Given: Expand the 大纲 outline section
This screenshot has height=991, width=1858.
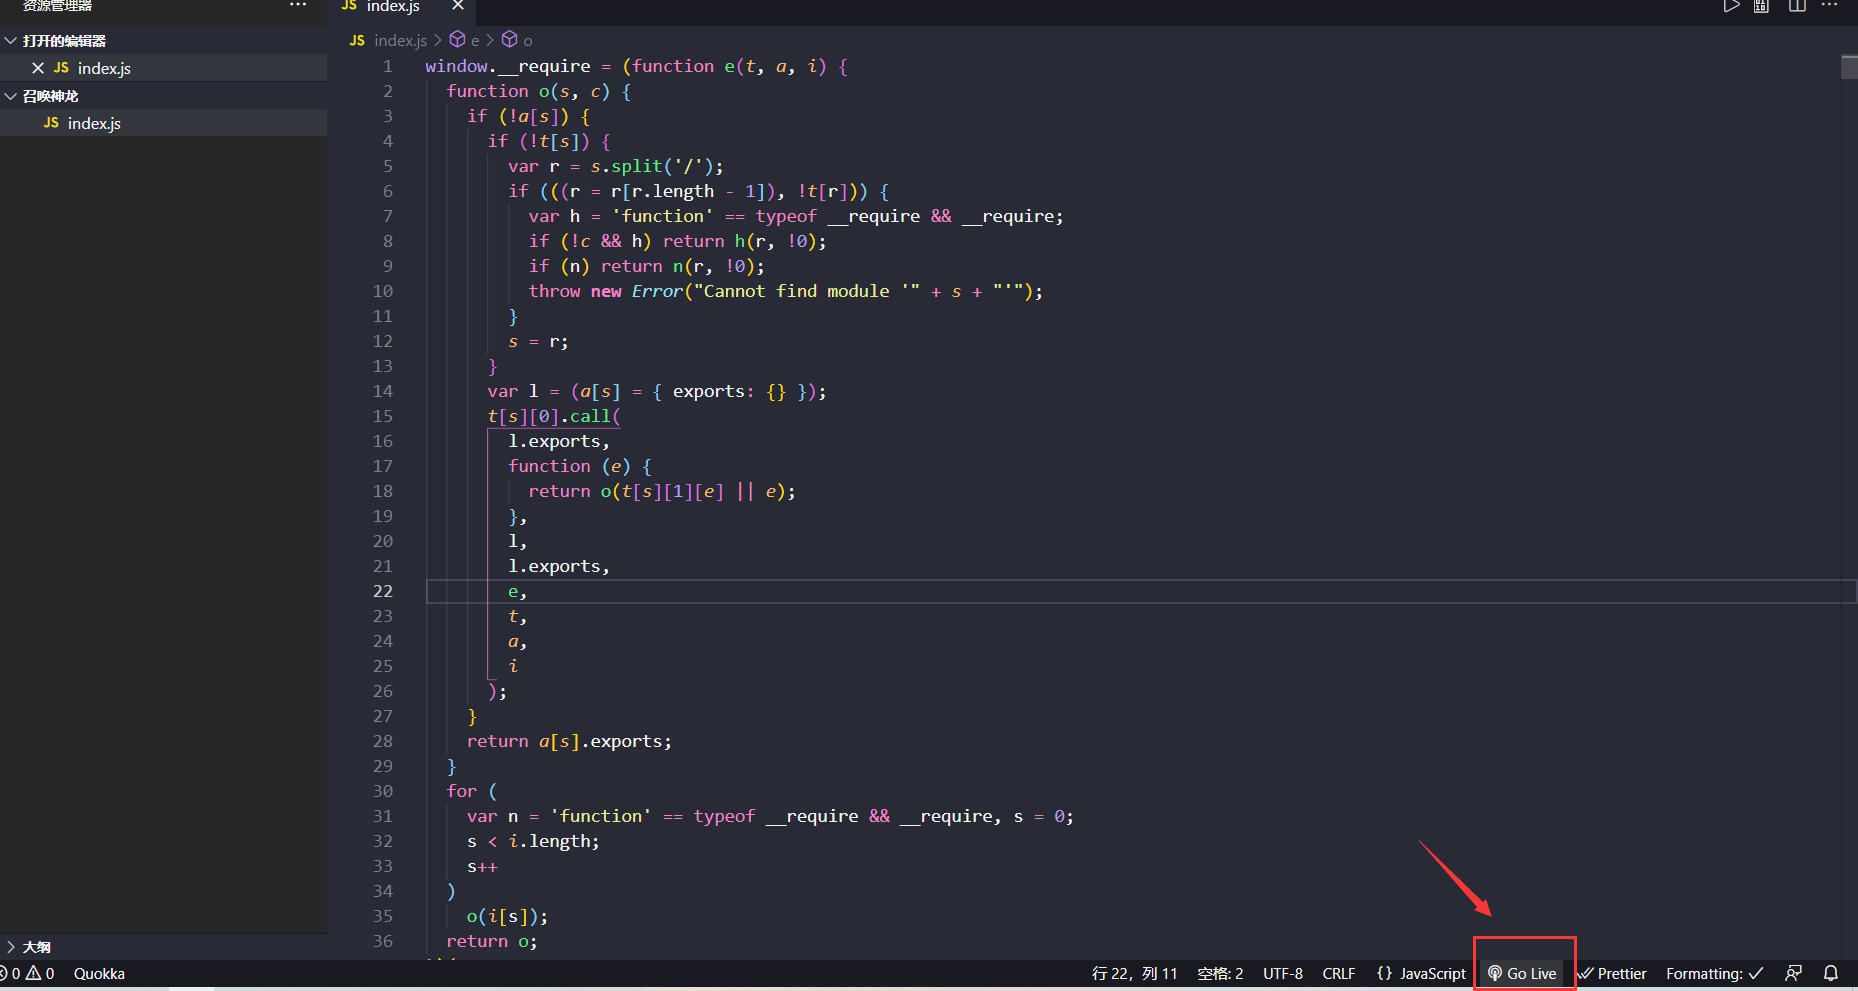Looking at the screenshot, I should 163,947.
